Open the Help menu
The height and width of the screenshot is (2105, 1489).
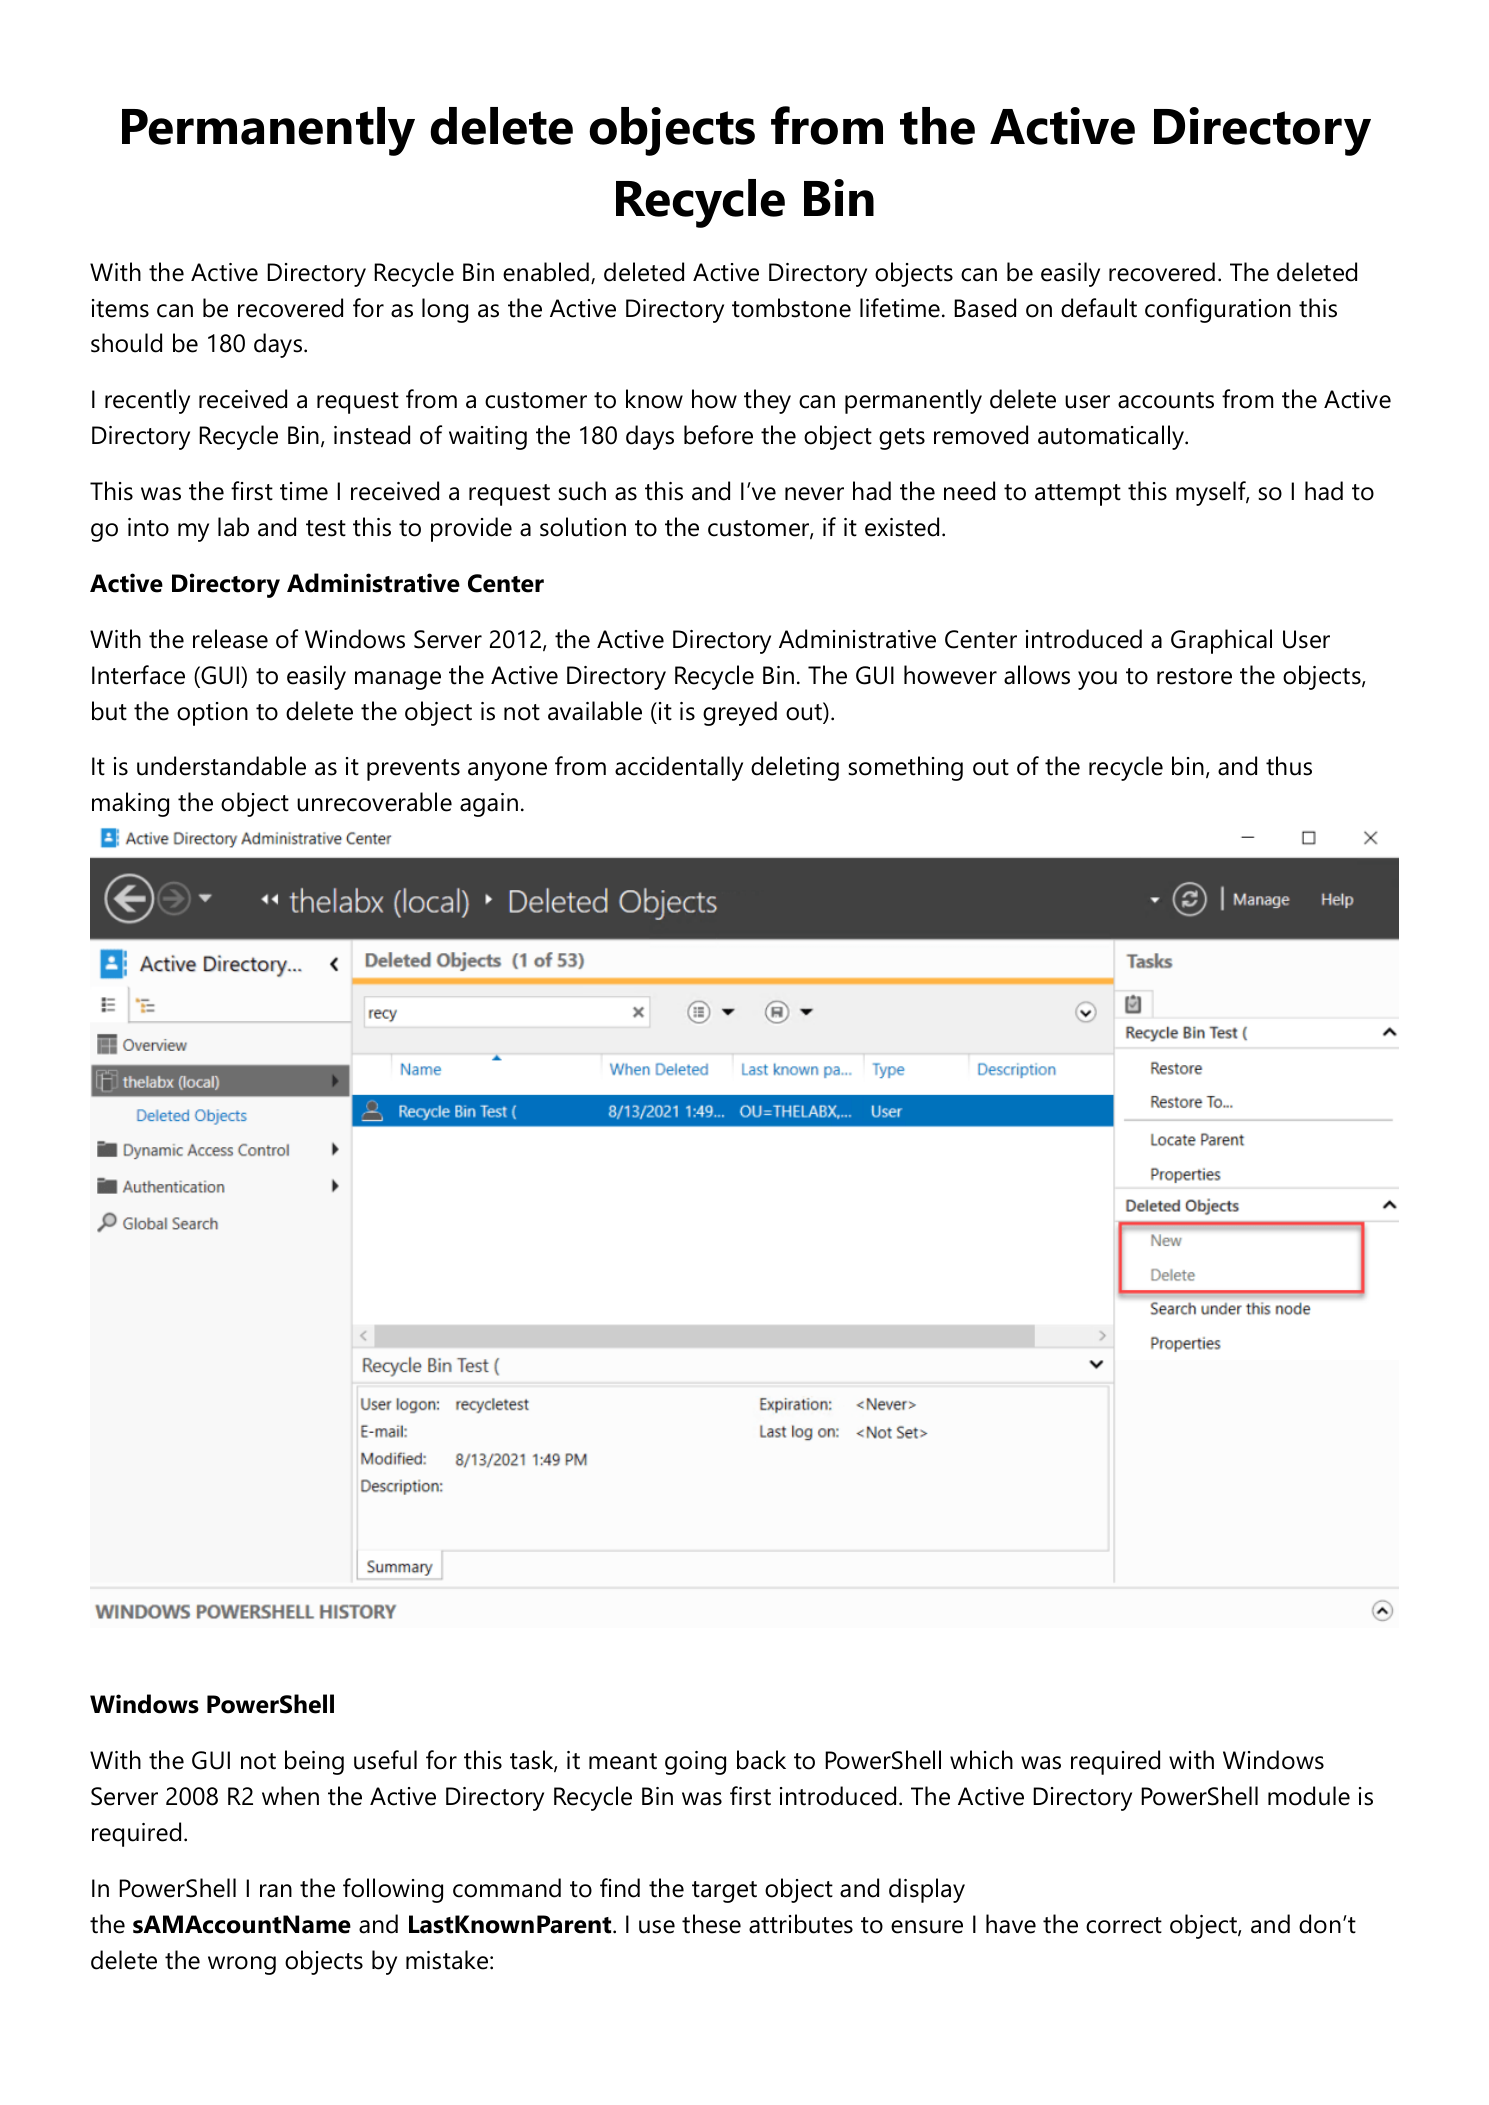[1336, 899]
